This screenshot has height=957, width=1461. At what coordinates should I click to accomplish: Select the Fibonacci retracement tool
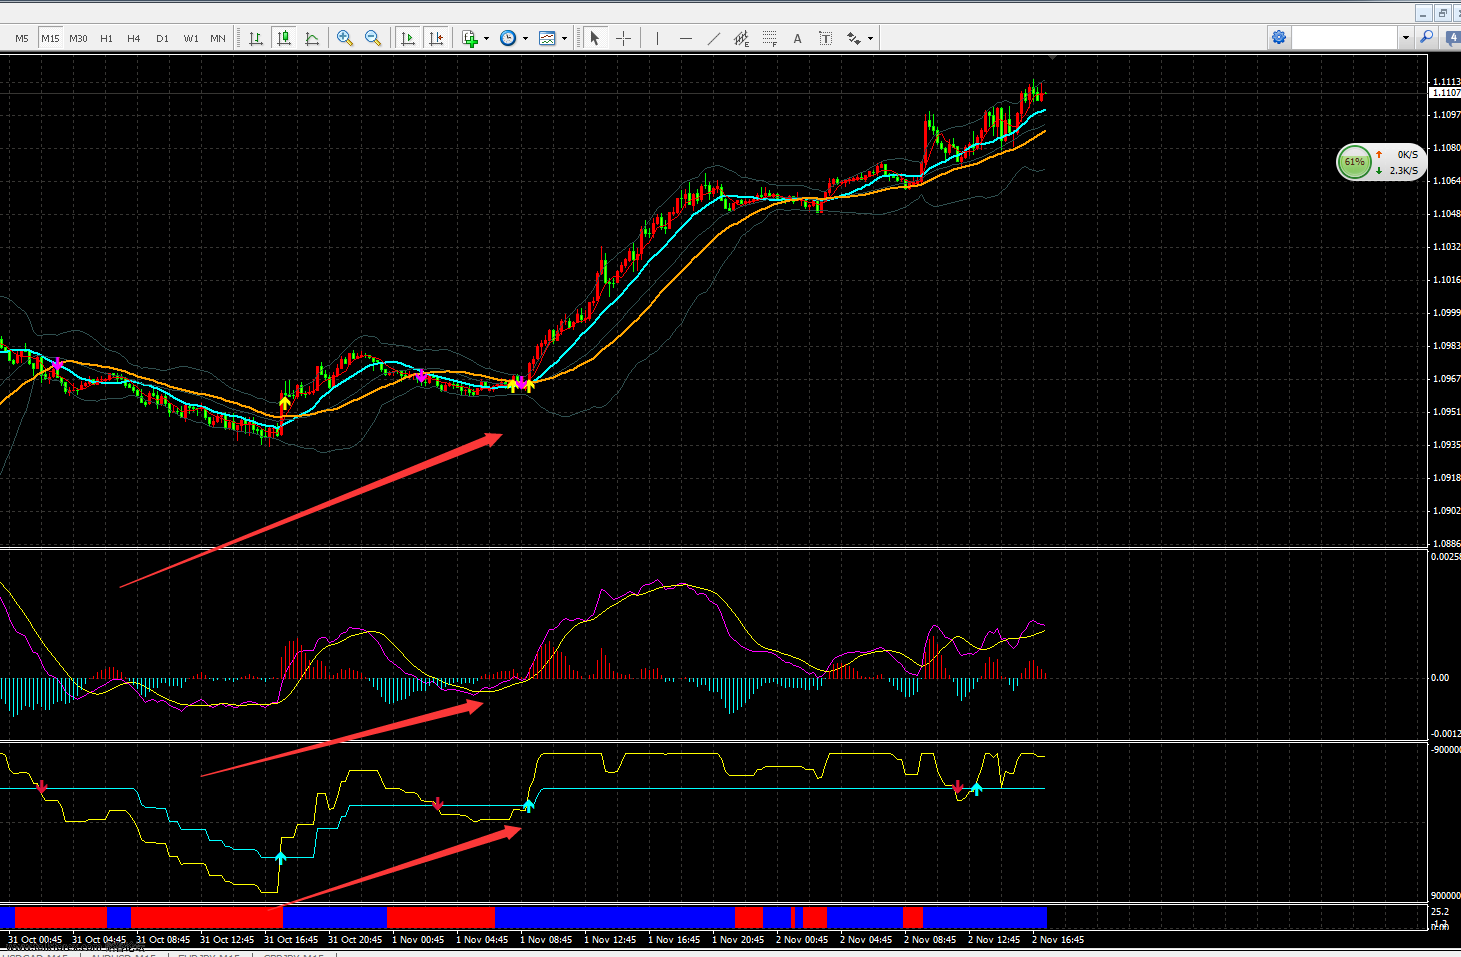pos(769,38)
